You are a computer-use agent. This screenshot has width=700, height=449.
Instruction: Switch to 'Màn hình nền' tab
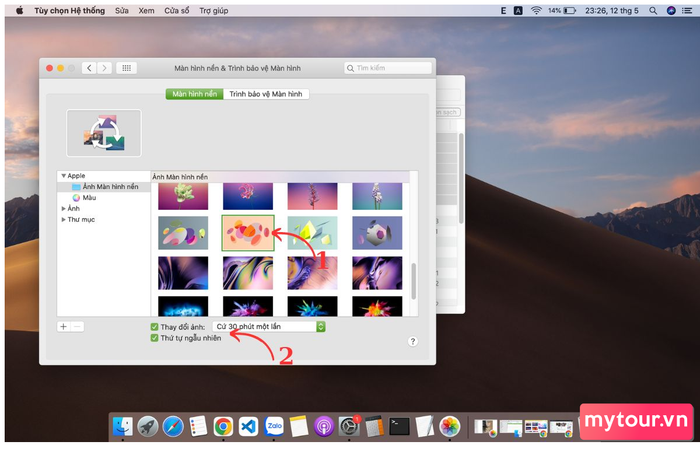click(x=195, y=94)
